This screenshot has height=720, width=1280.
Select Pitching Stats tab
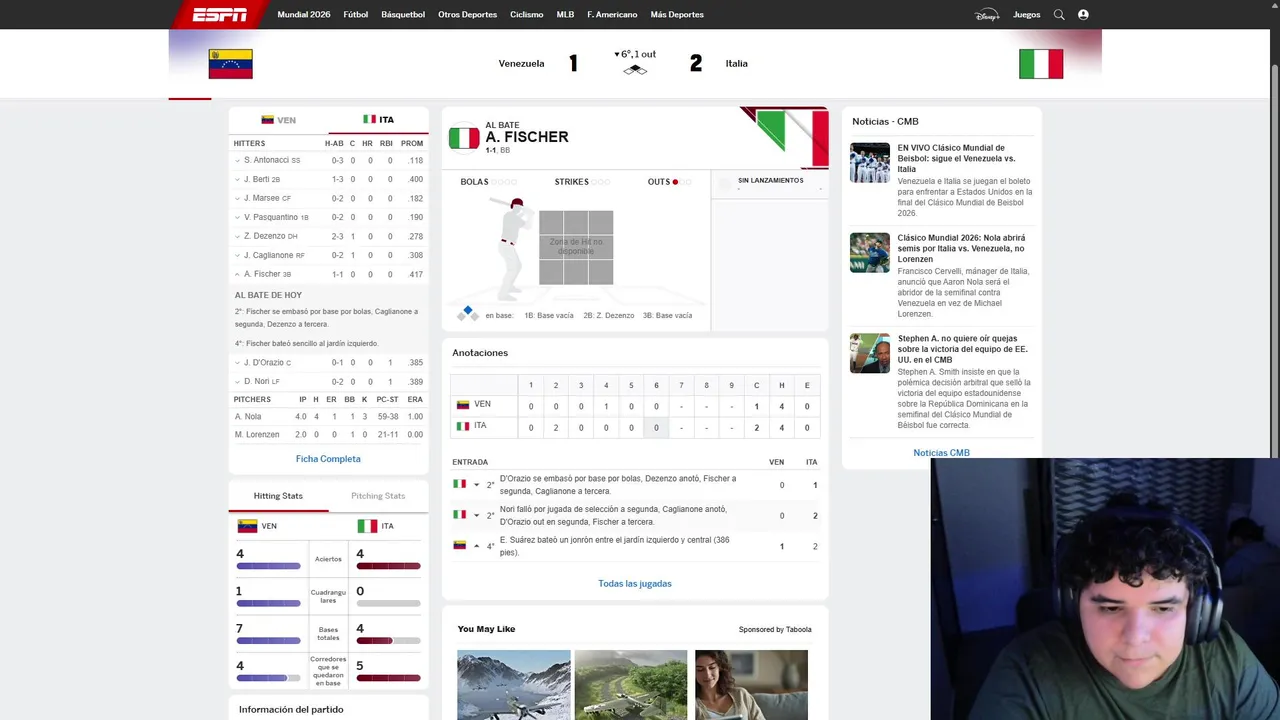point(378,496)
